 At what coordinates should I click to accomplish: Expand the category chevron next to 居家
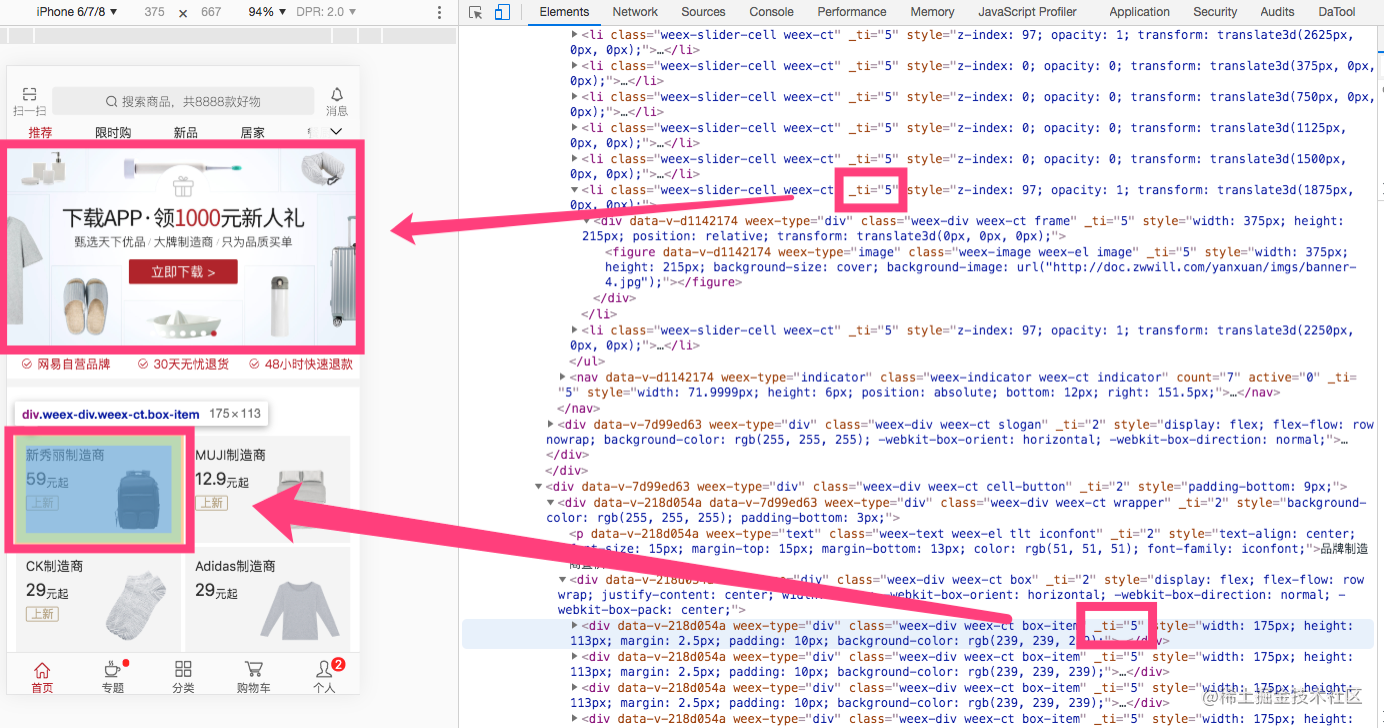pos(336,132)
